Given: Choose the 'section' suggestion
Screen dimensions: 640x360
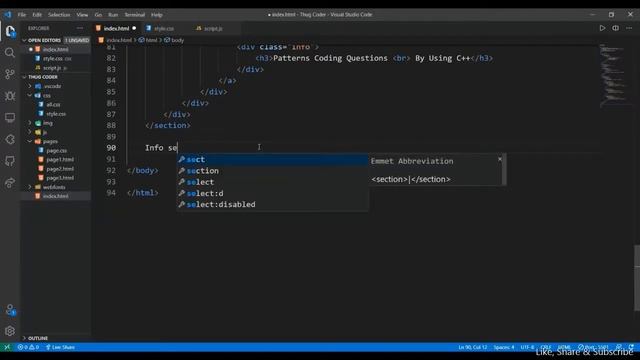Looking at the screenshot, I should pos(272,171).
